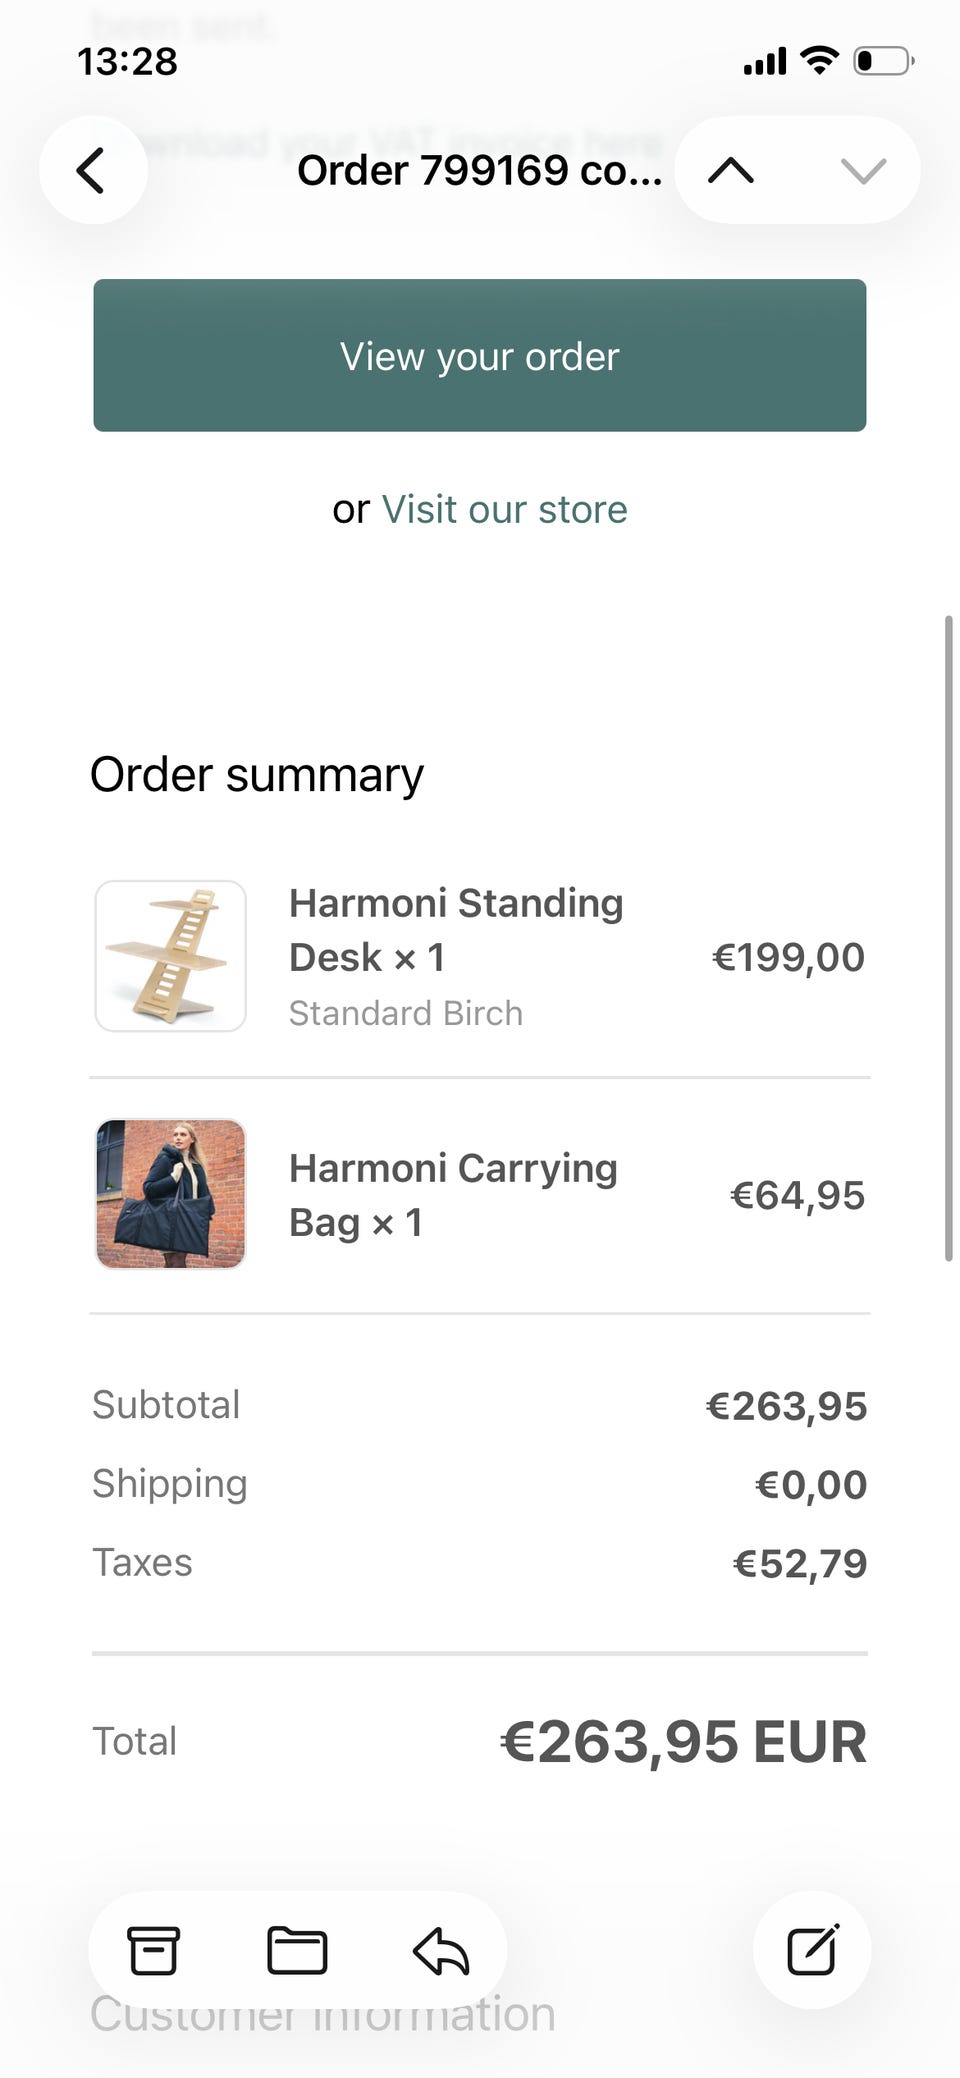Compose a new message with pencil icon
Viewport: 960px width, 2078px height.
click(x=812, y=1950)
